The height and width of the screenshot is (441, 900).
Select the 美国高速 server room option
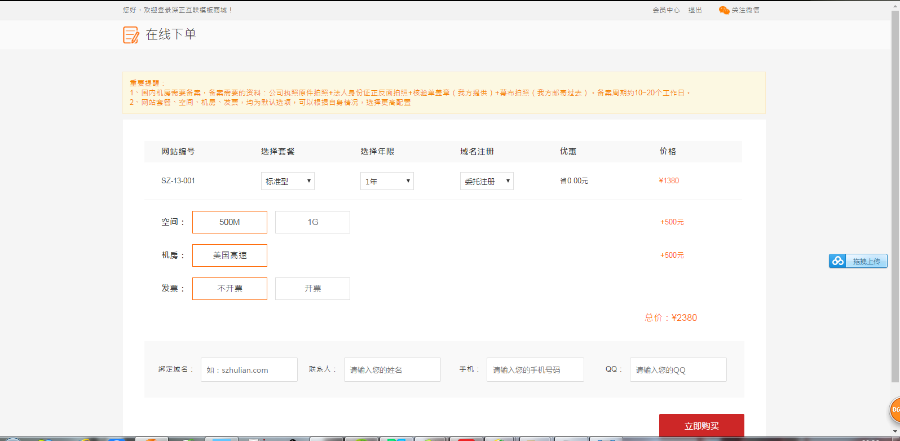(230, 256)
